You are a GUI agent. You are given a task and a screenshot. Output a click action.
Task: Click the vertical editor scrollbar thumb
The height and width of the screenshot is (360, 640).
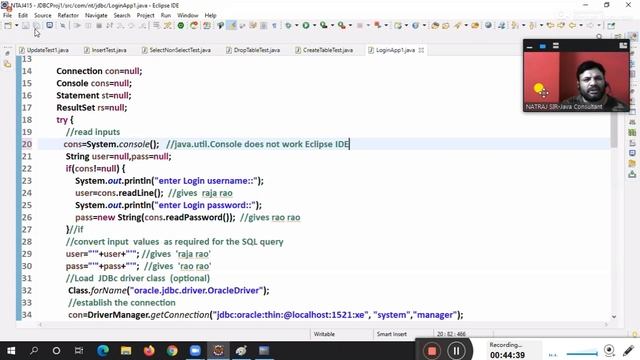[614, 130]
